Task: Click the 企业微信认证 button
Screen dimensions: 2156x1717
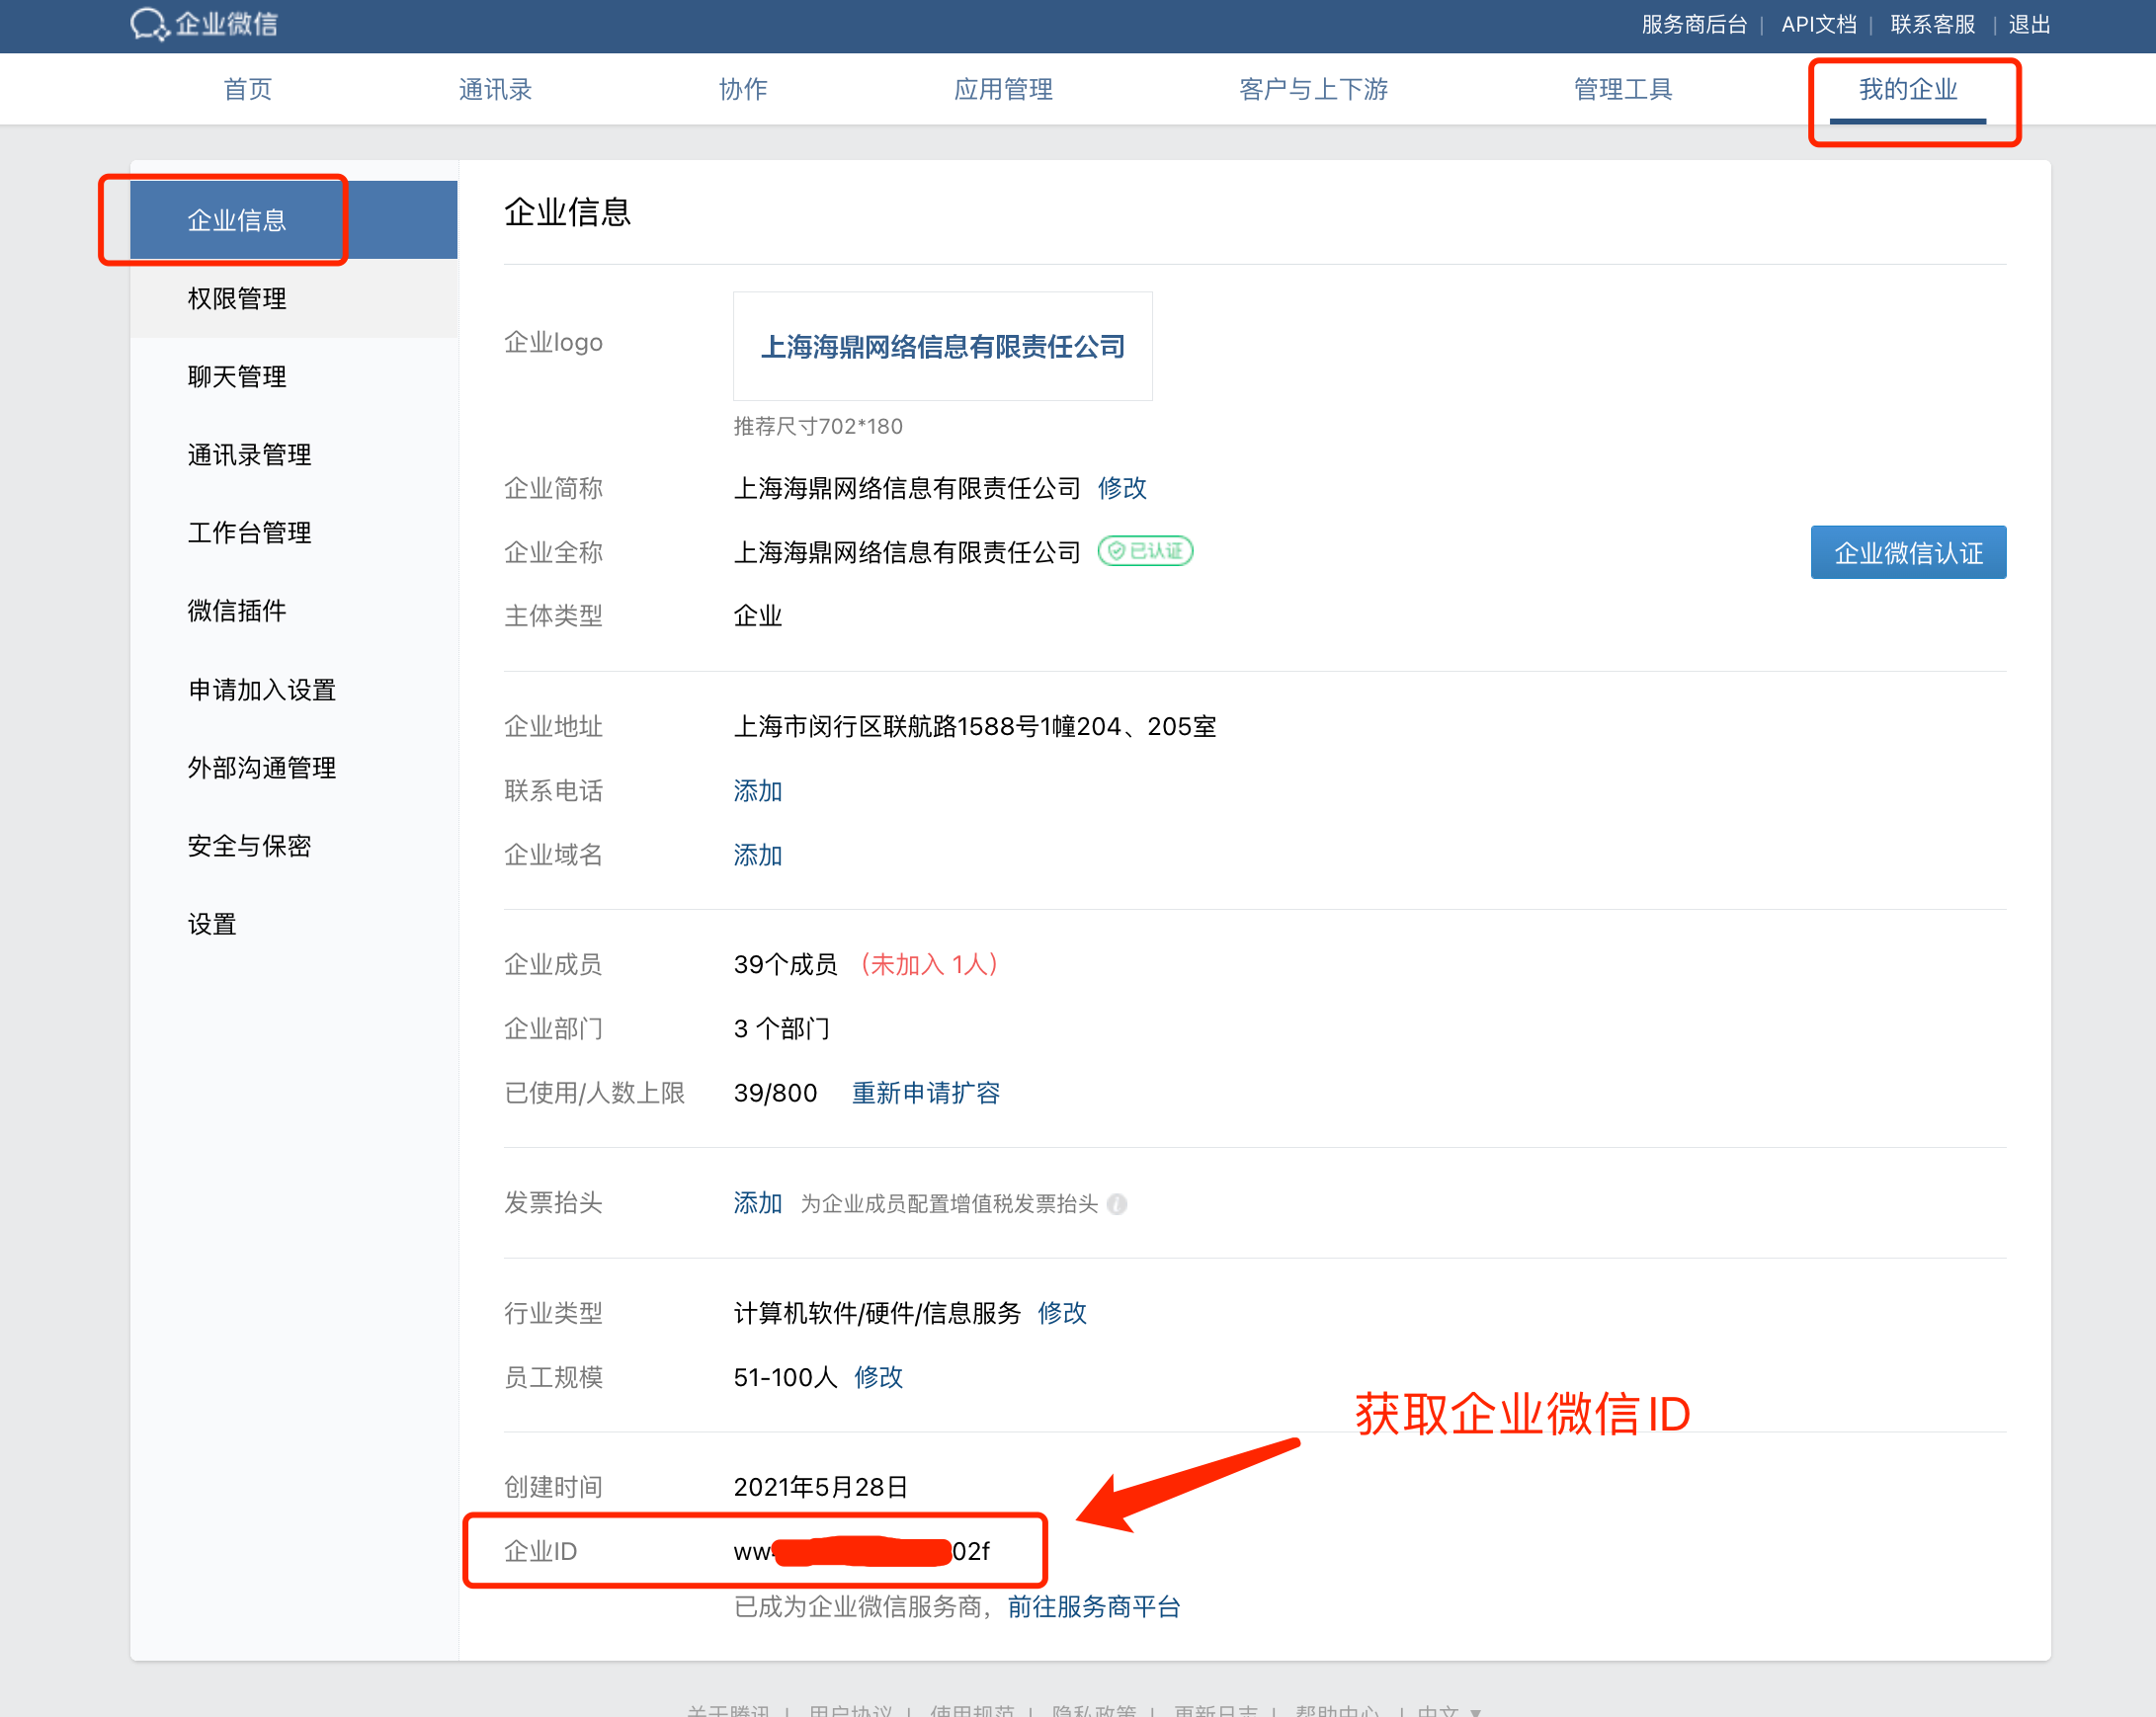Action: point(1907,552)
